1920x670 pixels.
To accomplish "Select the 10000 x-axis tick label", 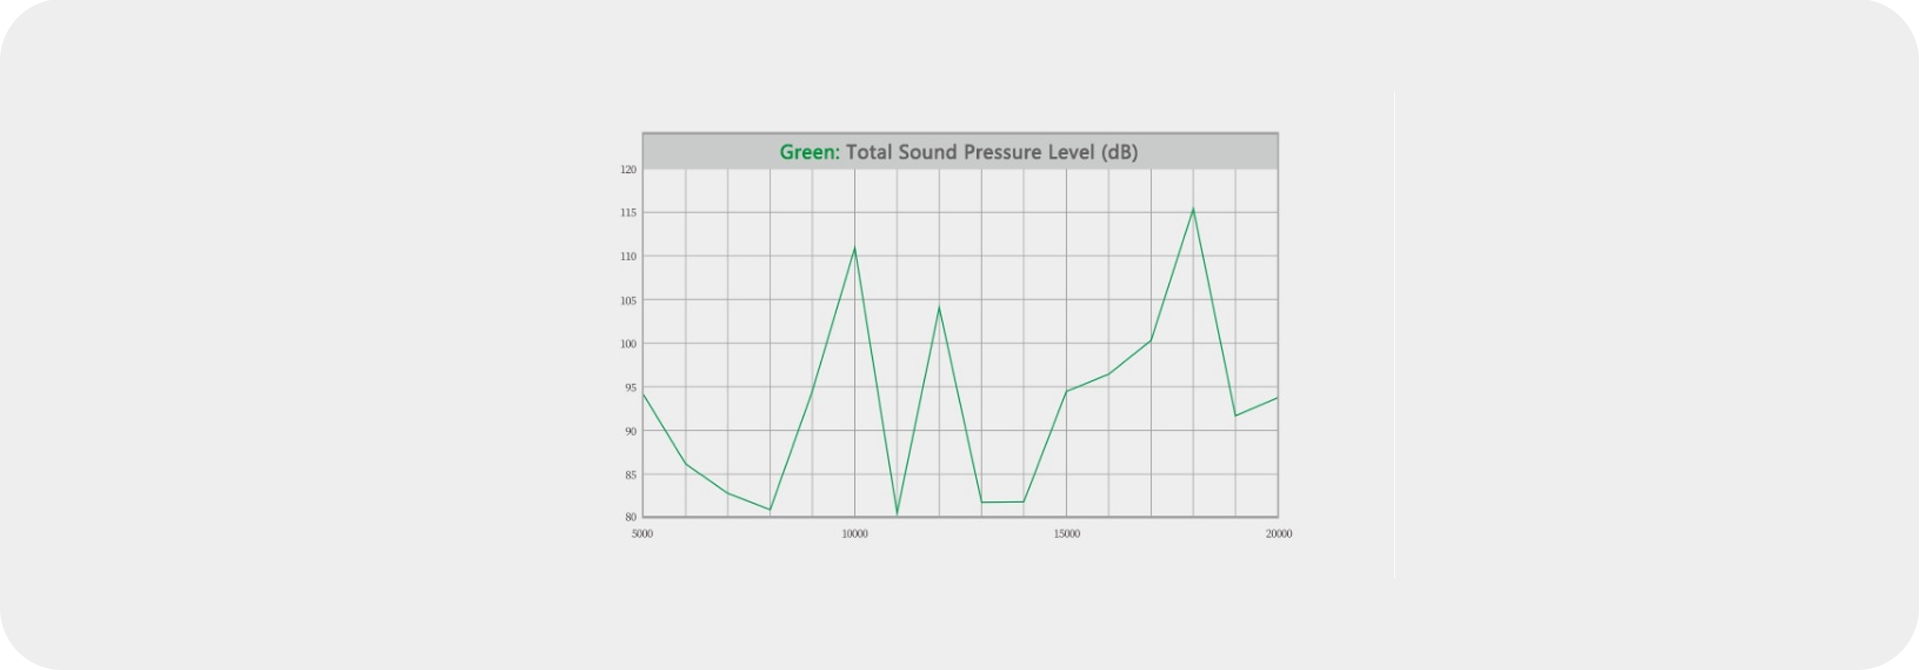I will [x=854, y=534].
